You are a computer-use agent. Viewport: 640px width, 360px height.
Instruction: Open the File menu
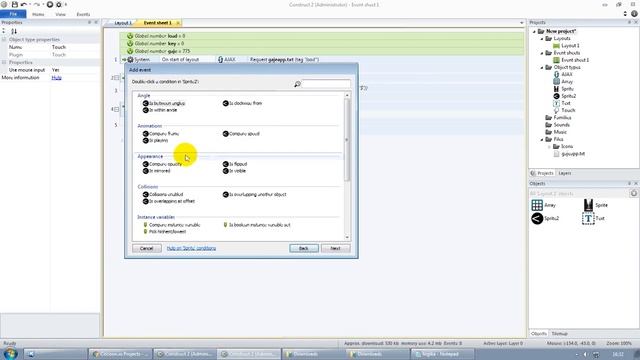(x=13, y=14)
